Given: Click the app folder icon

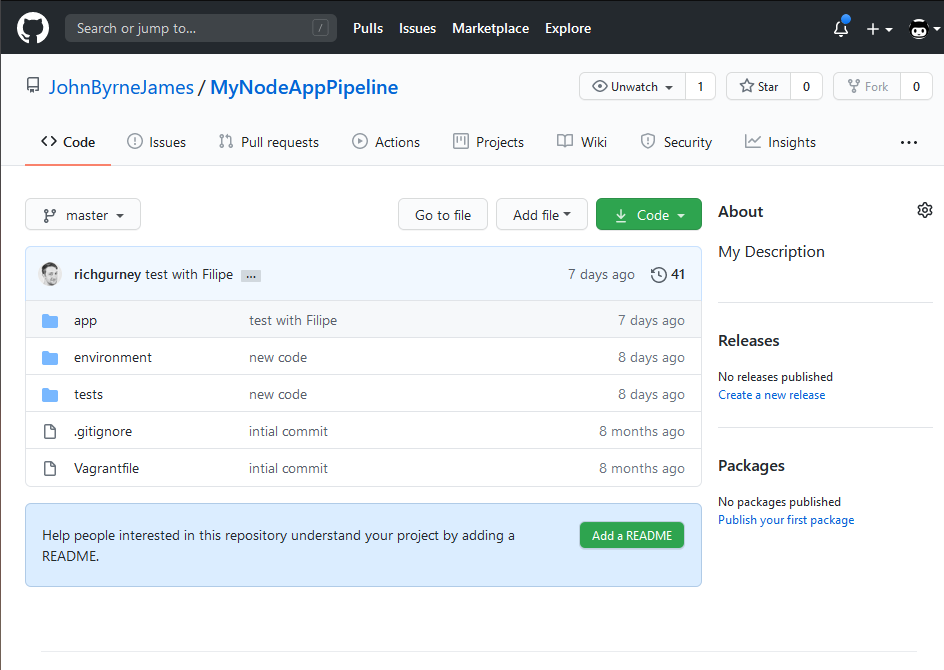Looking at the screenshot, I should point(50,321).
